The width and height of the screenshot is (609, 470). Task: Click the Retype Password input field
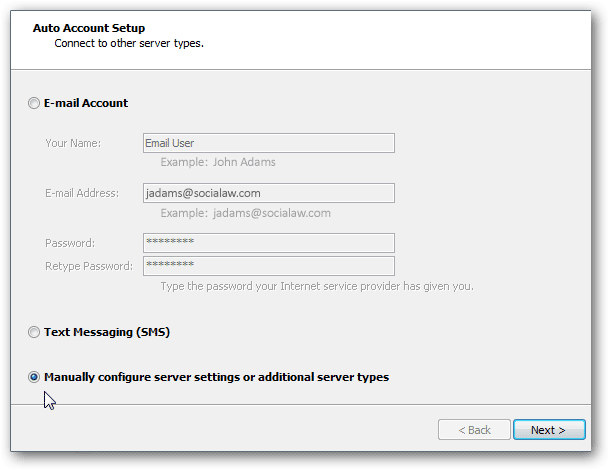pyautogui.click(x=269, y=266)
